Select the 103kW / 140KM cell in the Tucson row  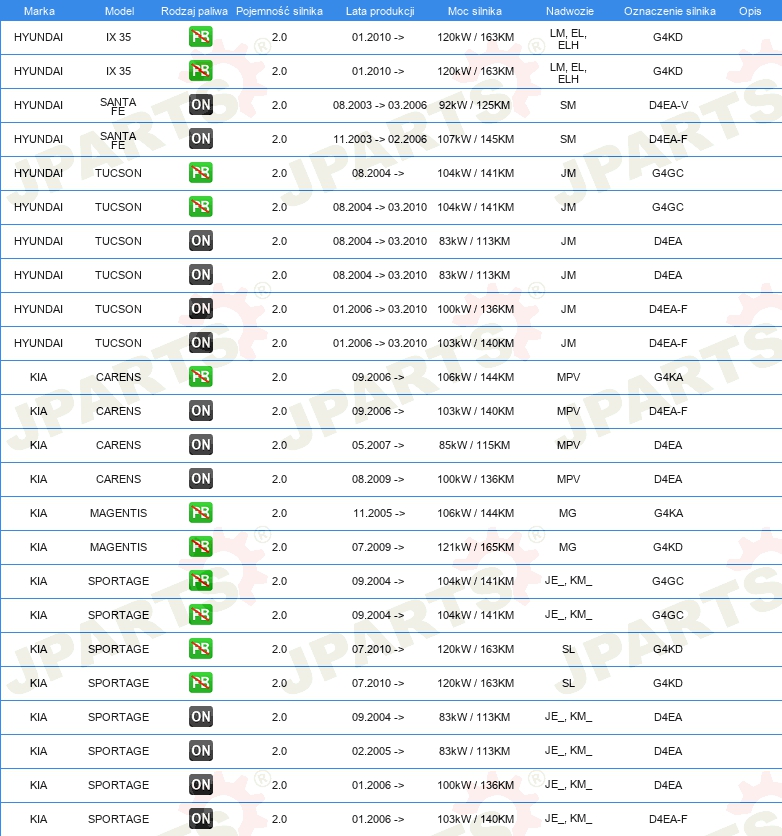[x=475, y=343]
